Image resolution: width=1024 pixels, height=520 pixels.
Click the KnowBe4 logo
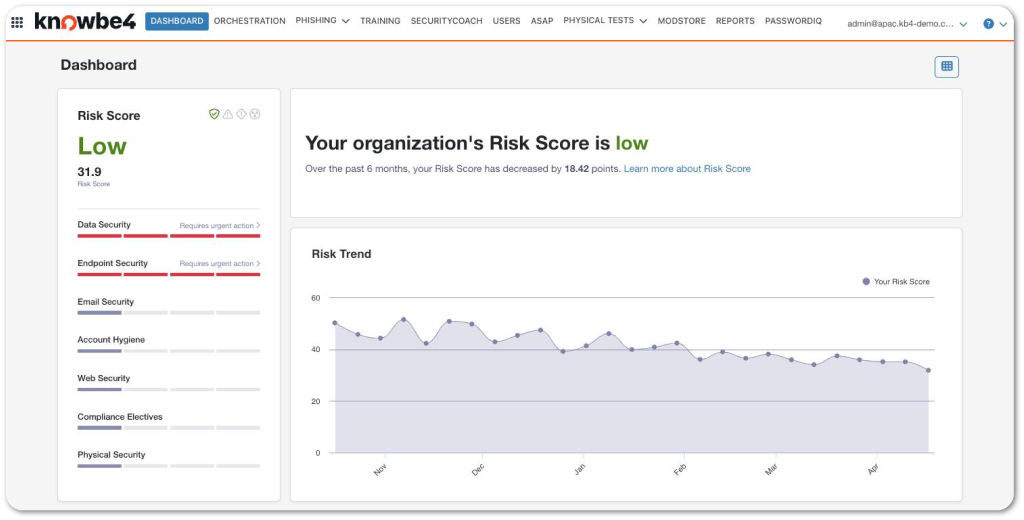86,21
